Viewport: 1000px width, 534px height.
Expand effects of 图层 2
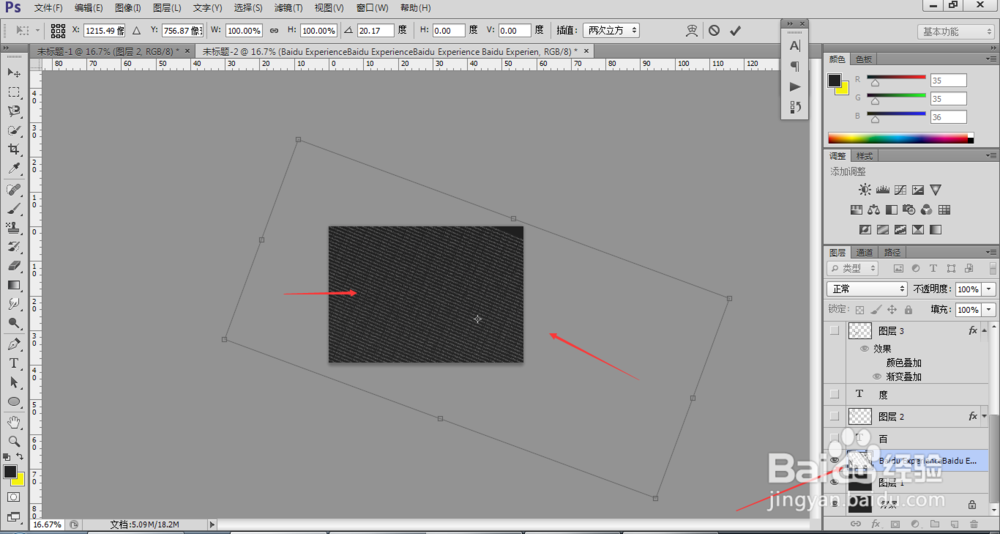985,416
